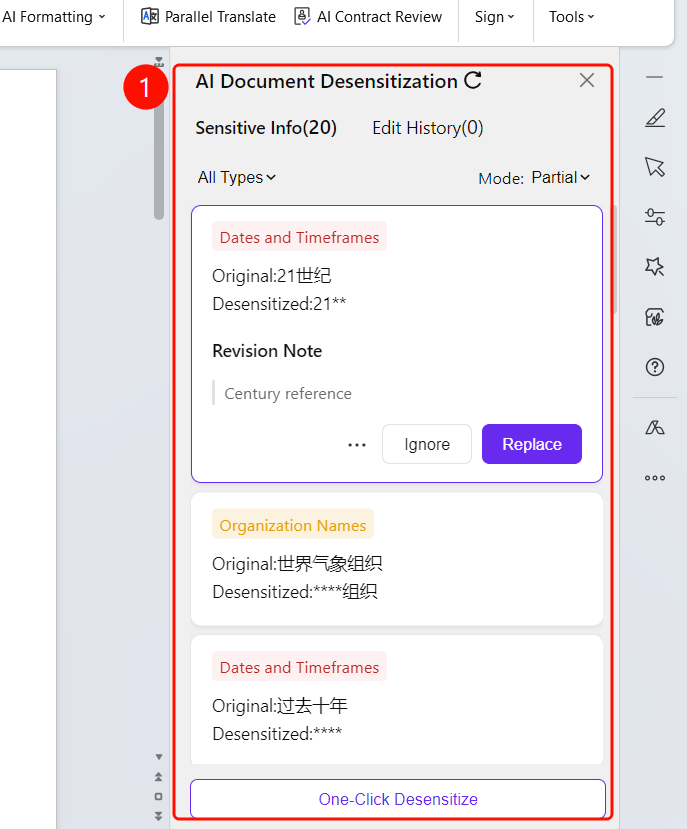This screenshot has height=829, width=687.
Task: Open AI Contract Review from toolbar
Action: [x=368, y=17]
